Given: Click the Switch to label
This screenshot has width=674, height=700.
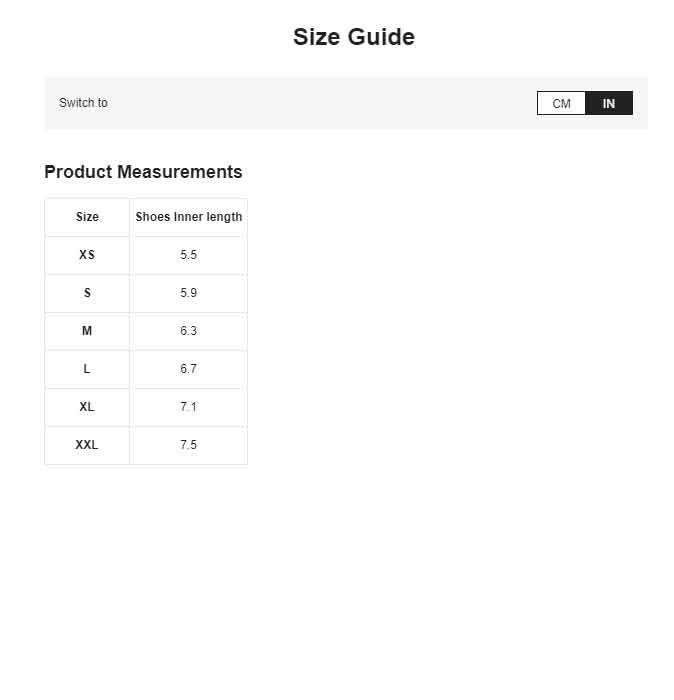Looking at the screenshot, I should [83, 103].
